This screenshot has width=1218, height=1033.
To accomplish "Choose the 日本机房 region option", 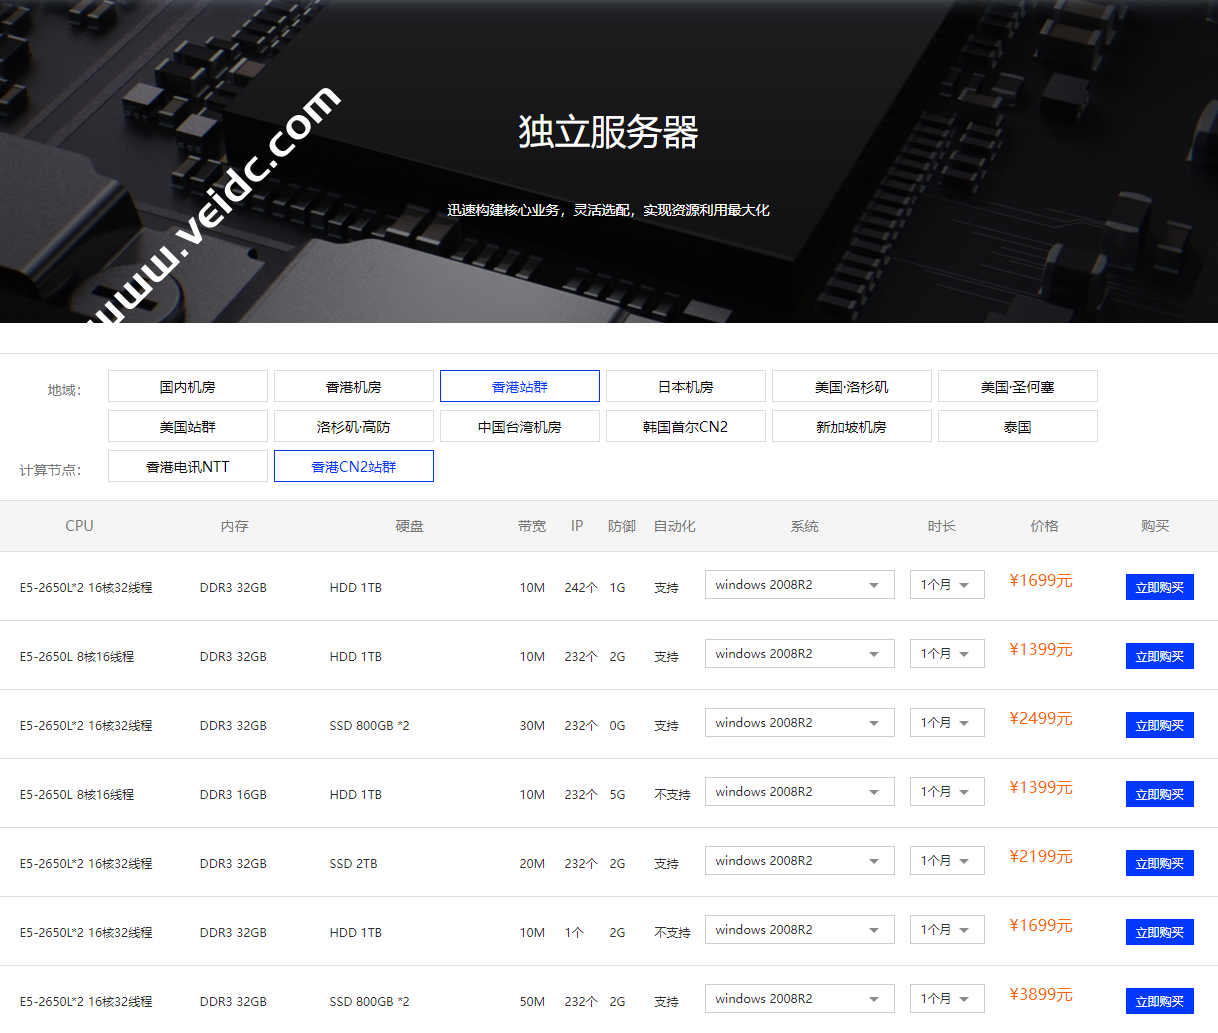I will pos(685,386).
